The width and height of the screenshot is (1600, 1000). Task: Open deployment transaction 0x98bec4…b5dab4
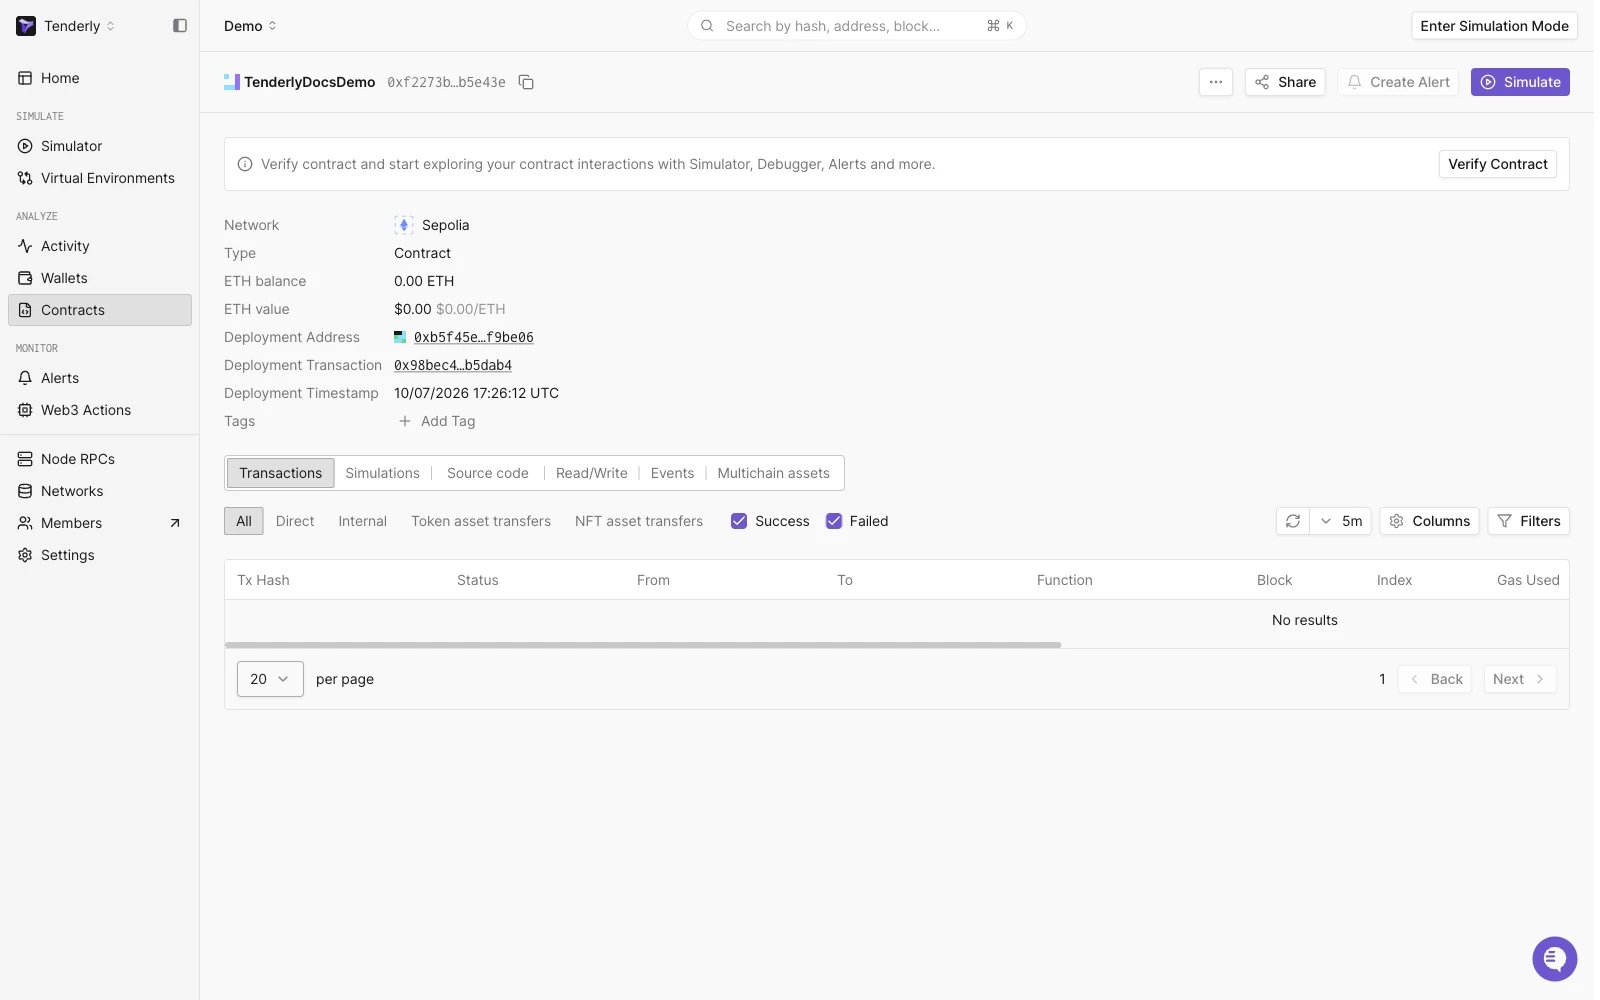coord(453,365)
